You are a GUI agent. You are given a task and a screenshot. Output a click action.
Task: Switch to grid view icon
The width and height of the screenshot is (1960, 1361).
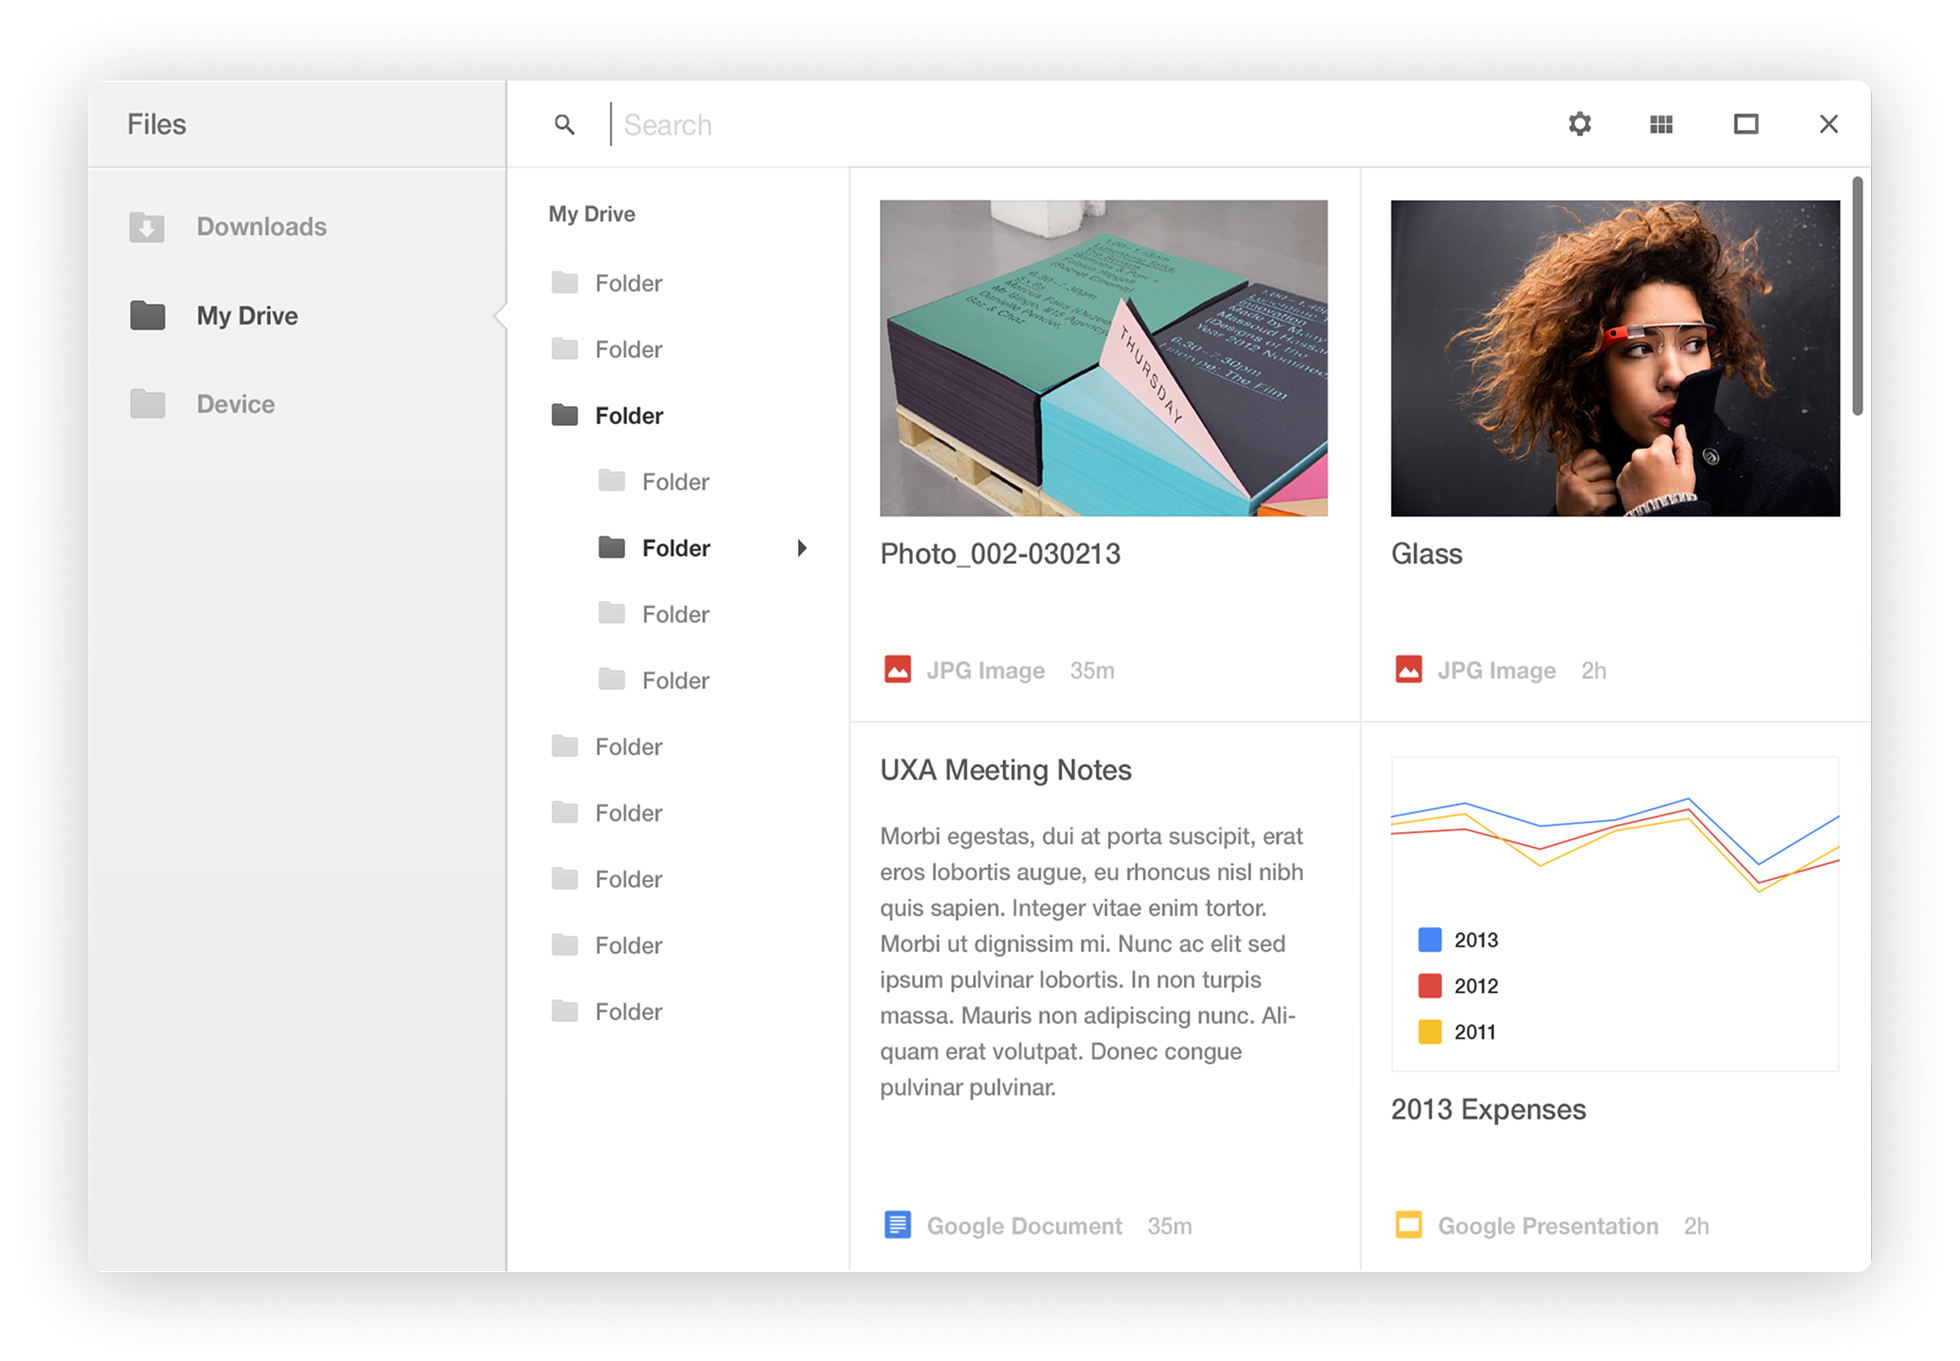1661,124
